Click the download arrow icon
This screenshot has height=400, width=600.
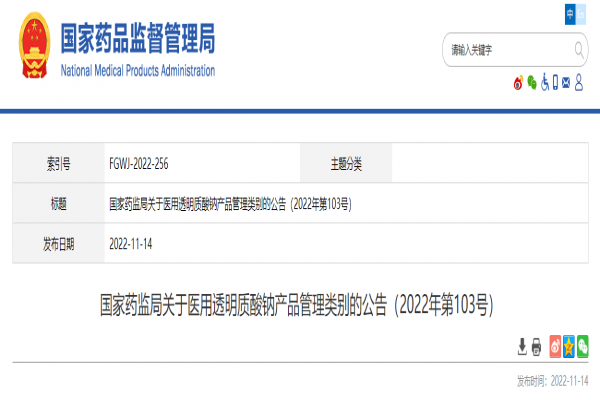[x=522, y=346]
